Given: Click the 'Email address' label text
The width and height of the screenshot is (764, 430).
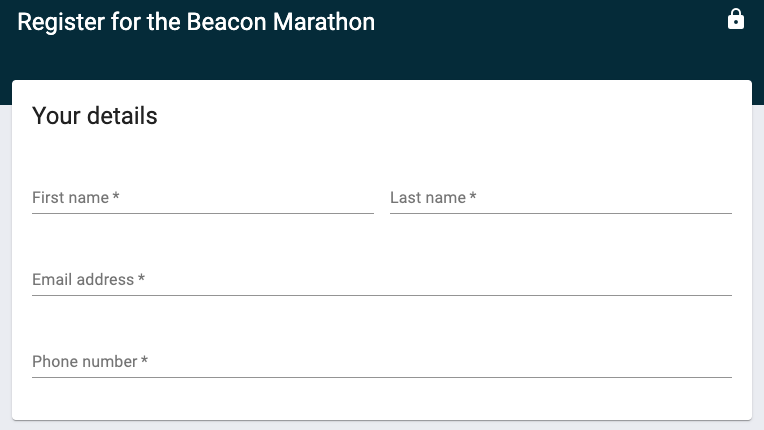Looking at the screenshot, I should click(x=83, y=280).
